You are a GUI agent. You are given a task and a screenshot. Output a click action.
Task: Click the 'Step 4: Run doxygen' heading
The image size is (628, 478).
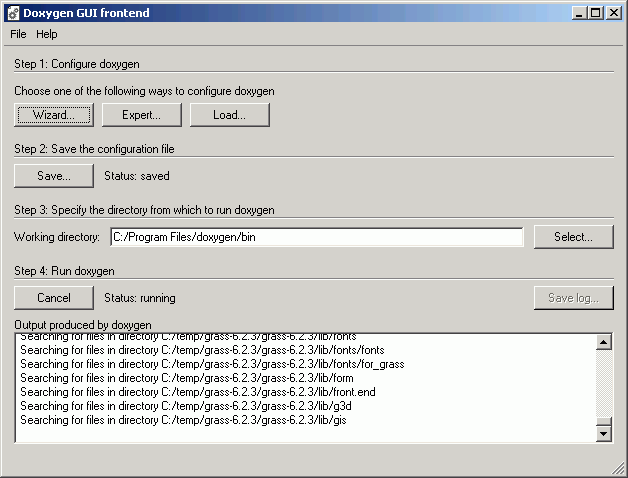[x=64, y=271]
